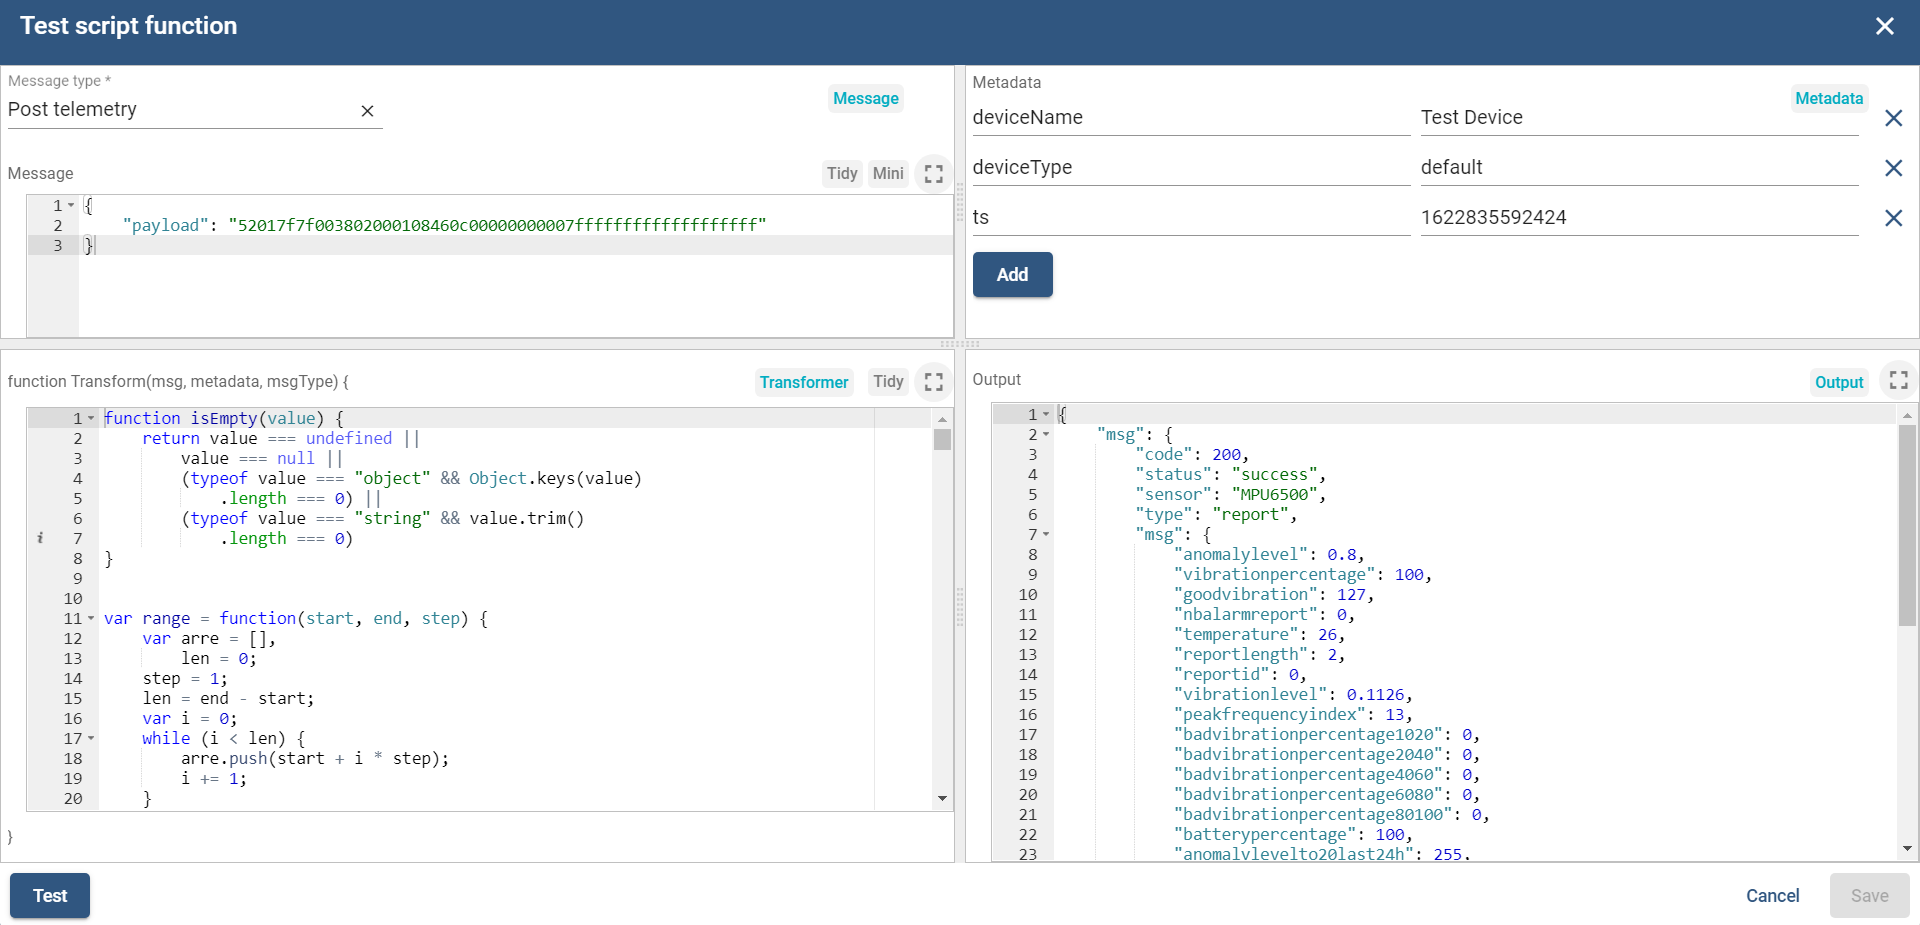Remove the ts metadata row
Viewport: 1920px width, 925px height.
(x=1894, y=218)
